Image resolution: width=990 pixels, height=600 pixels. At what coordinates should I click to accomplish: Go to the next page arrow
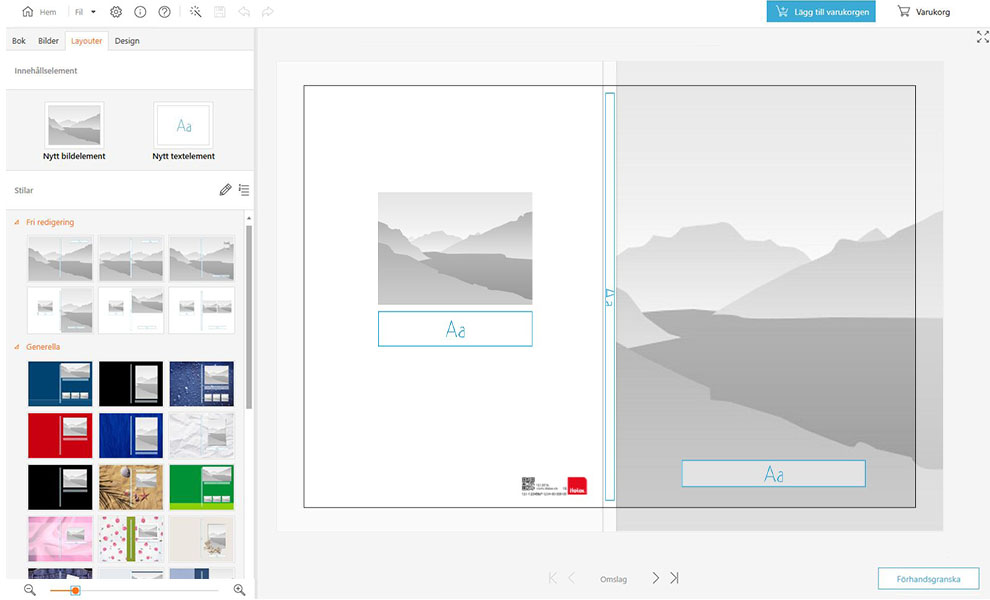point(656,578)
